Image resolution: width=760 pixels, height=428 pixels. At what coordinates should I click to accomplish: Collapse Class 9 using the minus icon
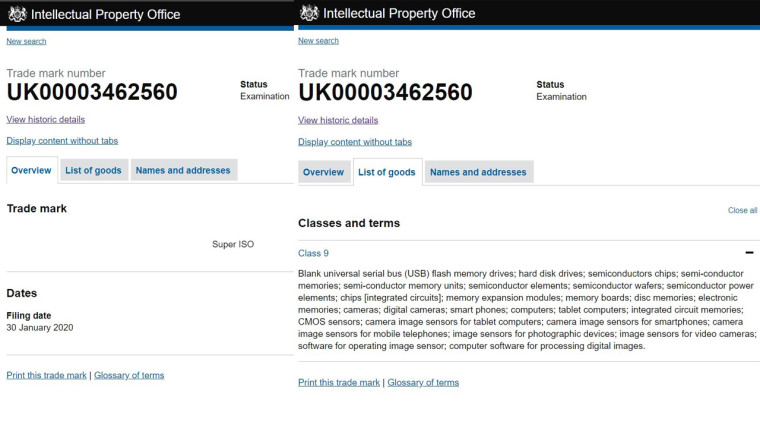pos(749,253)
